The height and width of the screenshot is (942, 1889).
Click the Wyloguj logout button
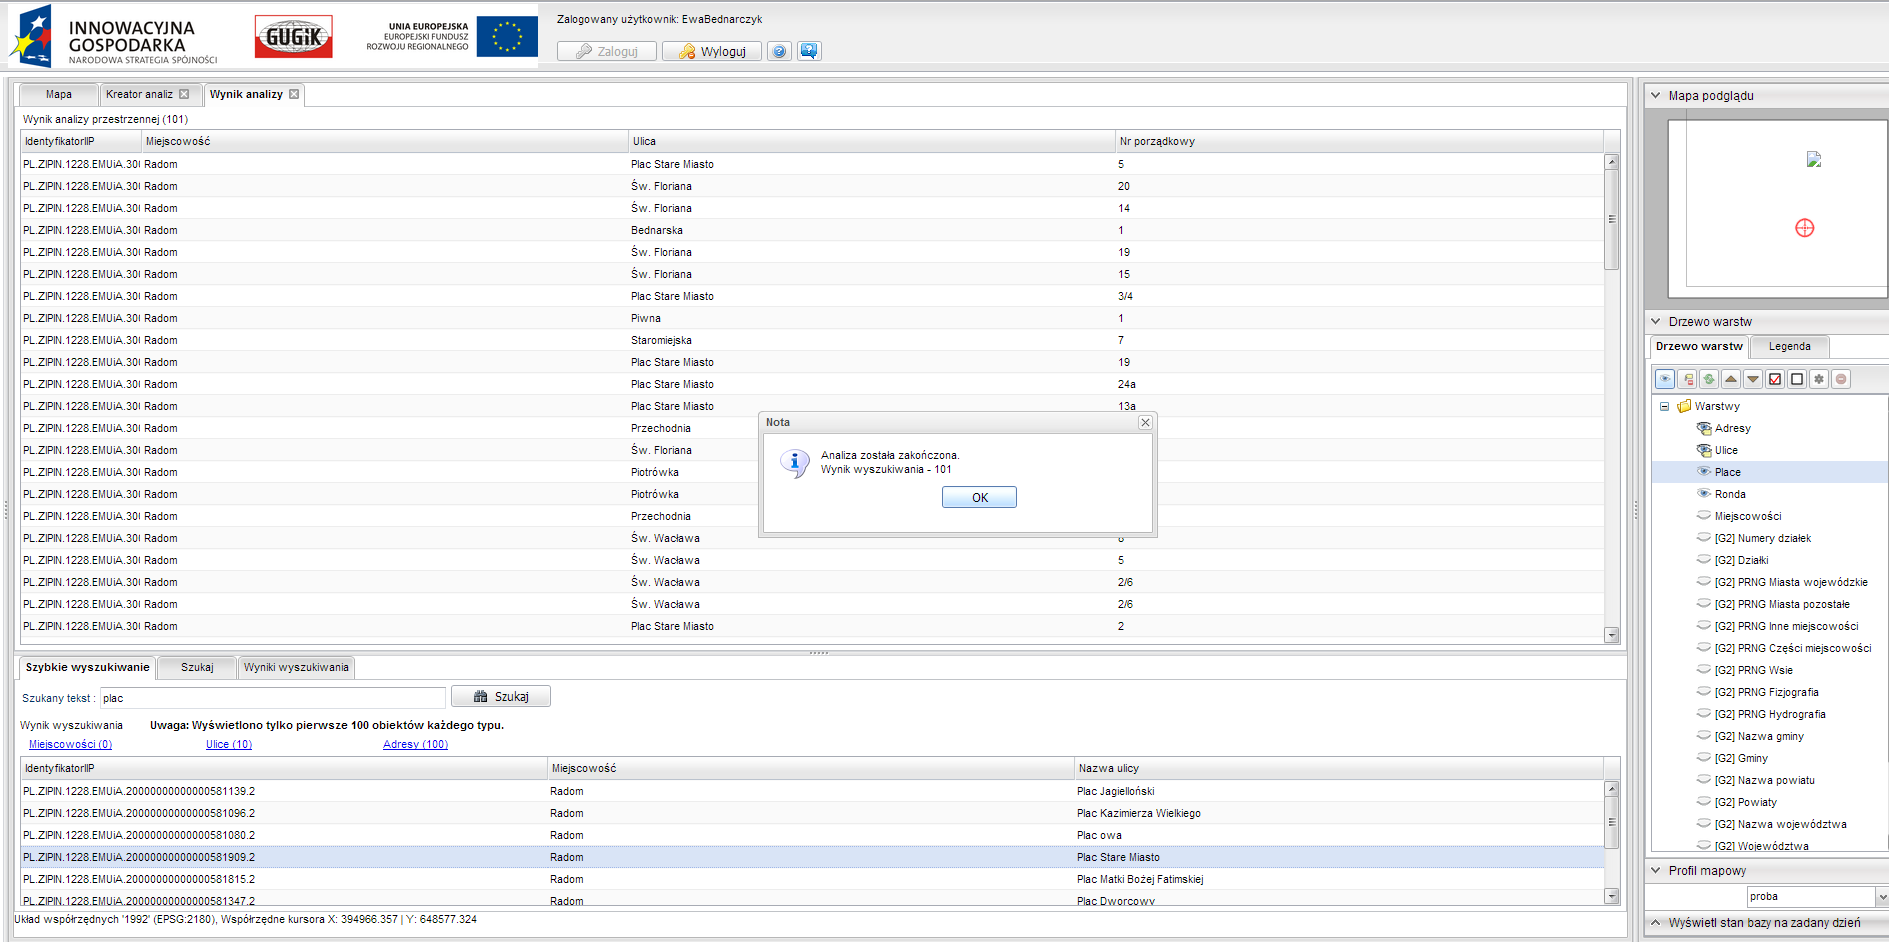712,51
